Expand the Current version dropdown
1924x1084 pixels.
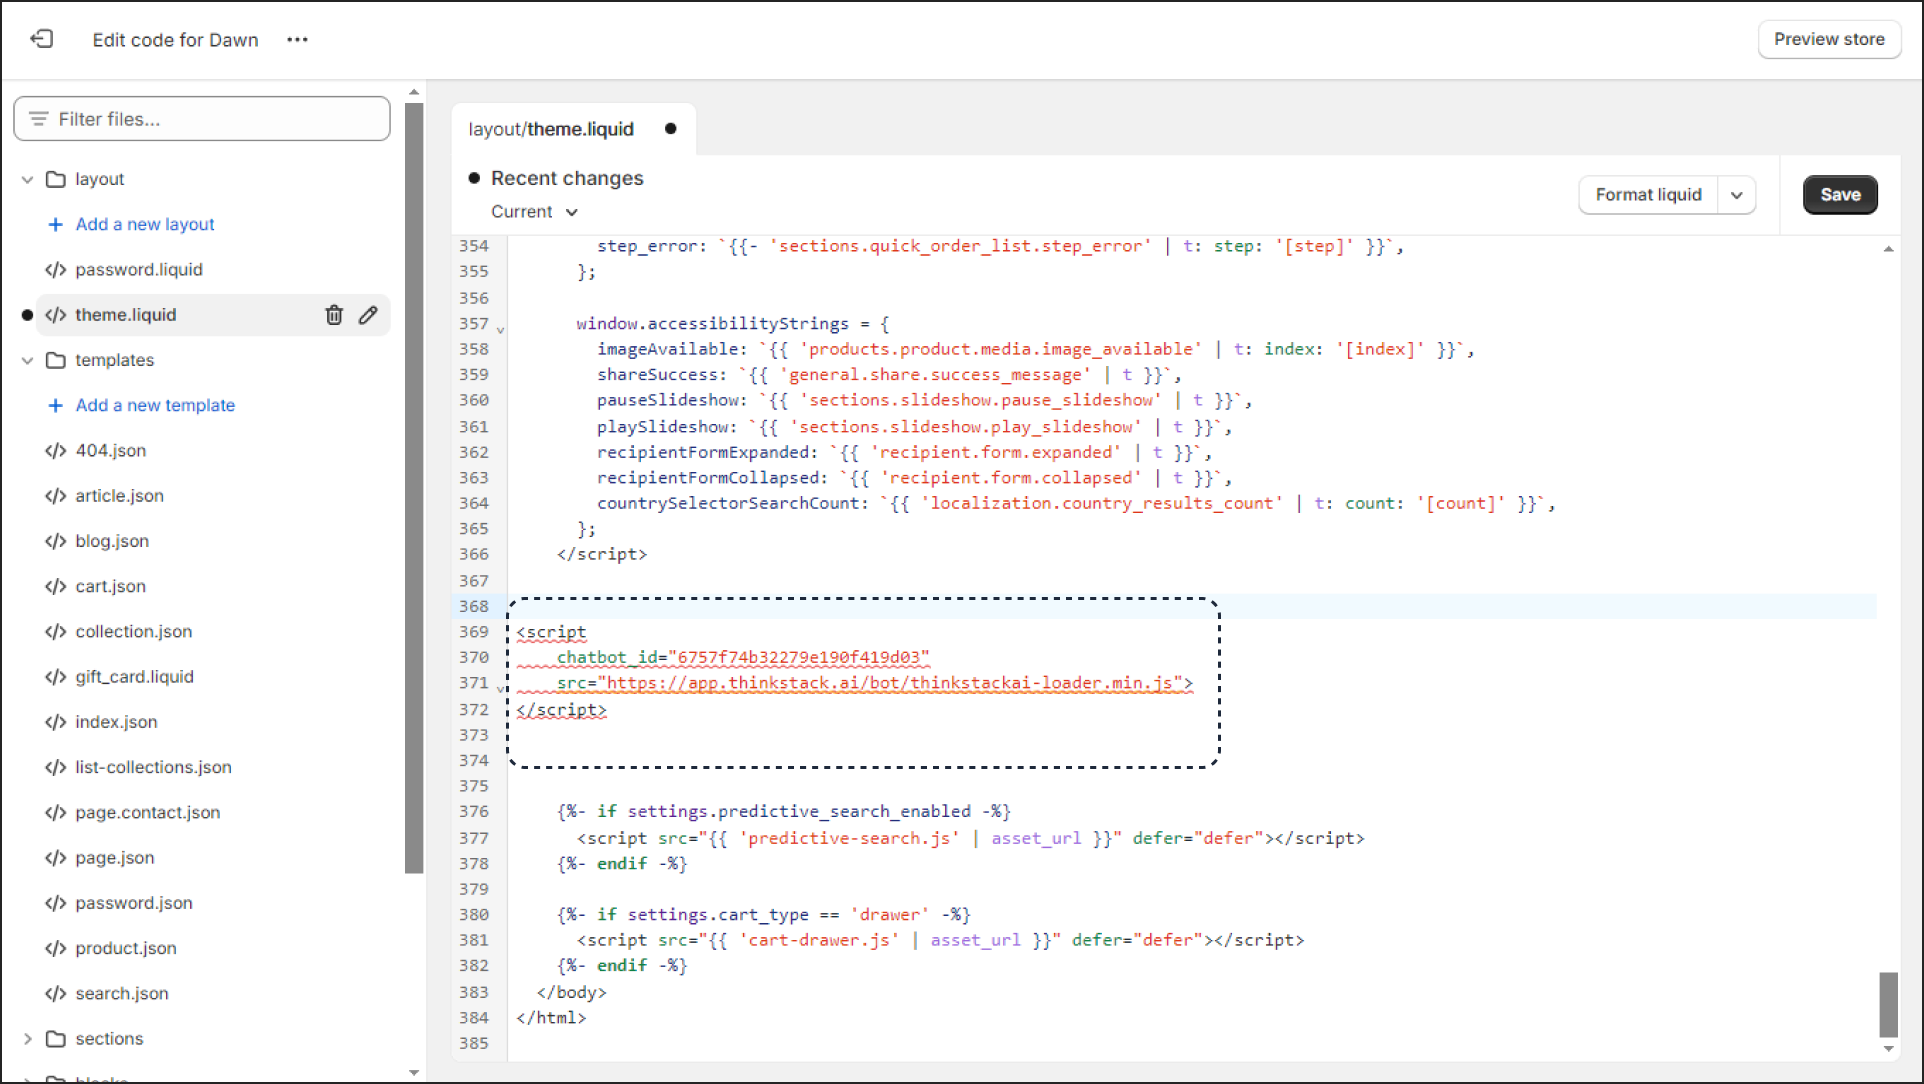533,212
